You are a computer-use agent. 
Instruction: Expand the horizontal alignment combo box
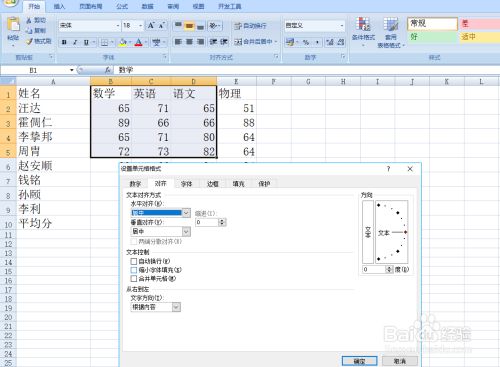(186, 213)
